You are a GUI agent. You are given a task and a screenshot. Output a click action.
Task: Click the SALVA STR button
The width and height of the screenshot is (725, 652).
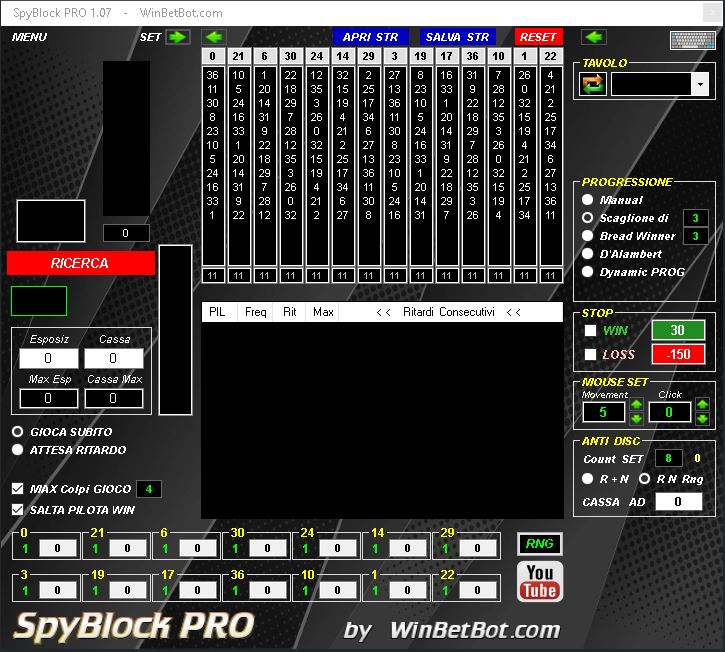(x=456, y=37)
